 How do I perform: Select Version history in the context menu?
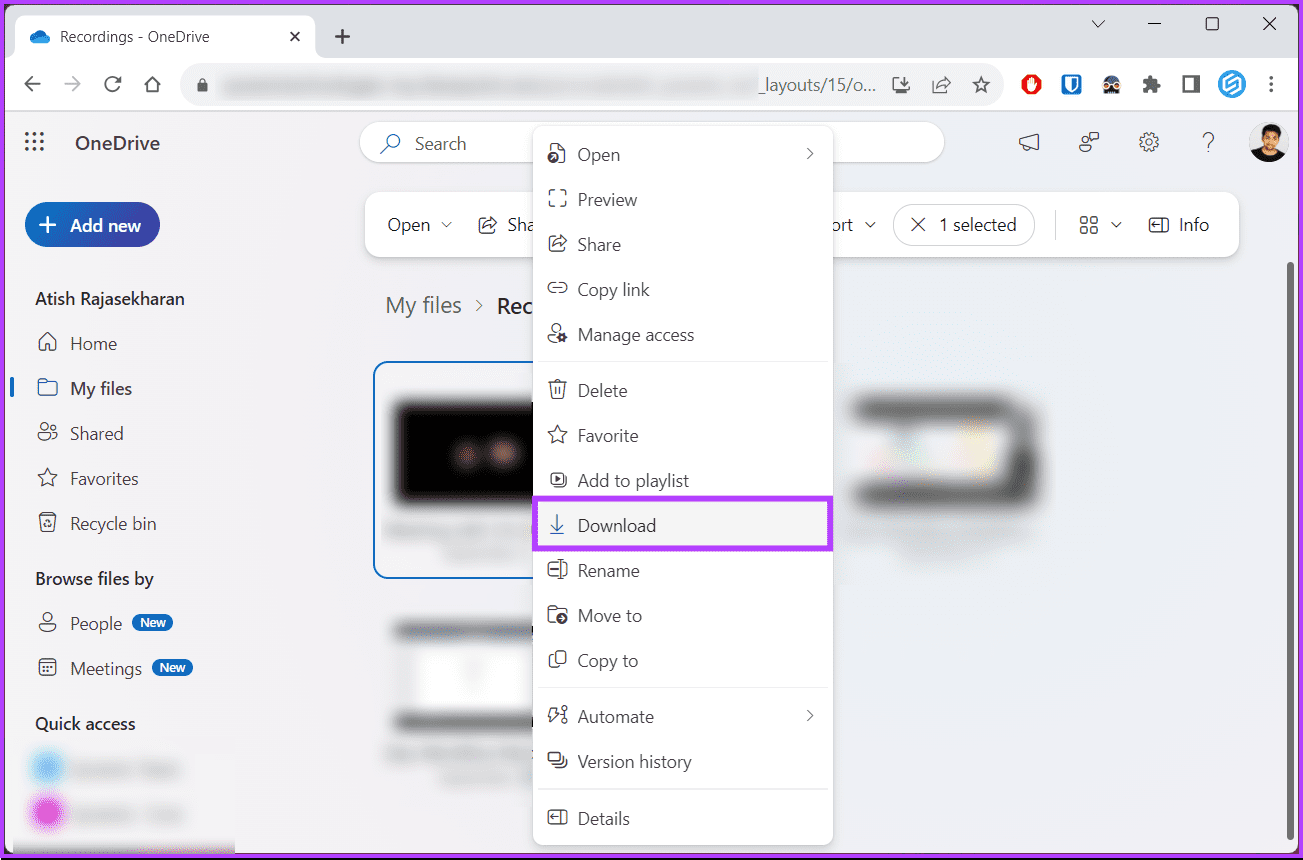tap(634, 762)
